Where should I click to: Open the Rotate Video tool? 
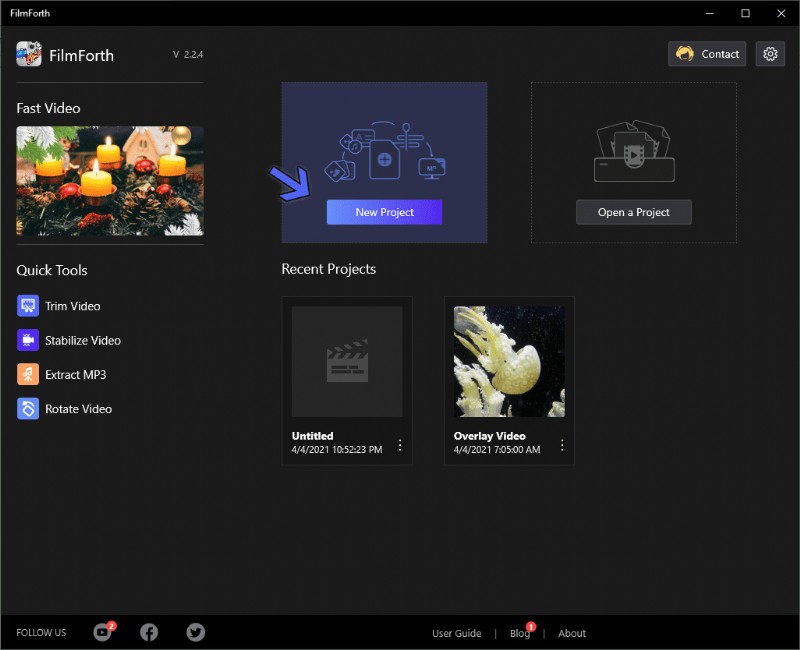[76, 409]
